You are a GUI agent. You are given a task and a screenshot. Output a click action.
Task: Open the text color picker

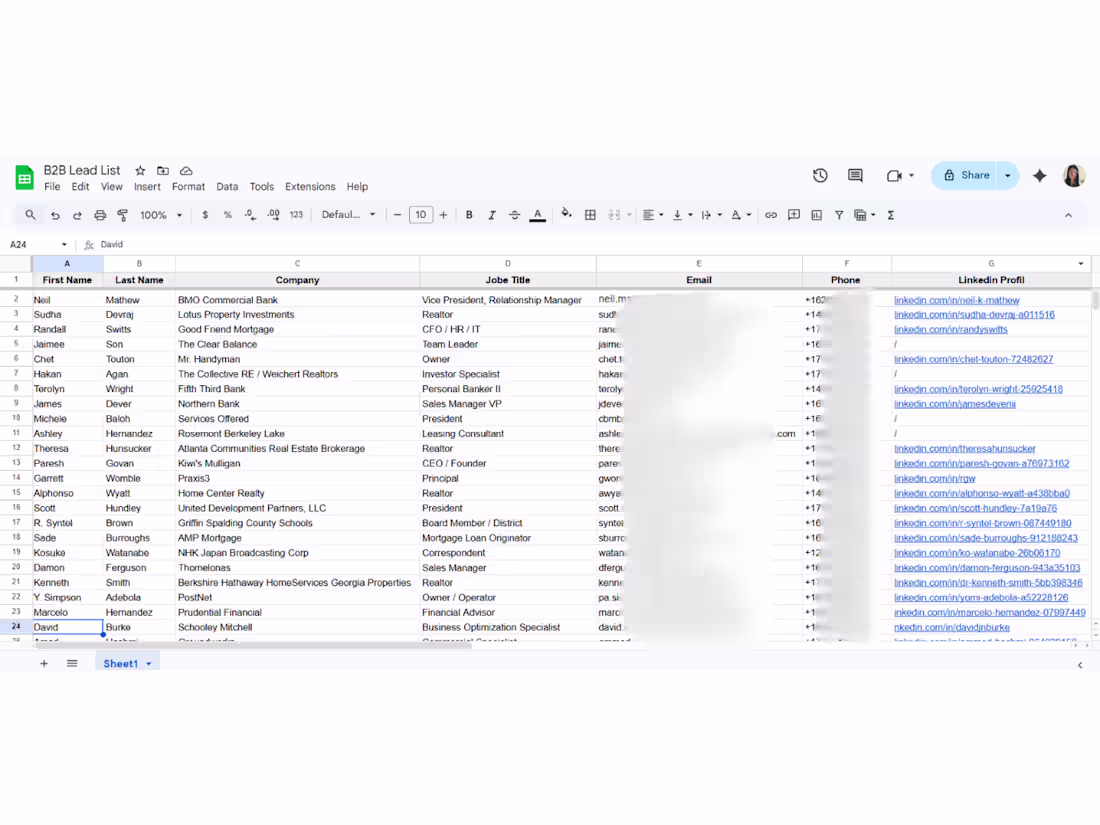[537, 215]
